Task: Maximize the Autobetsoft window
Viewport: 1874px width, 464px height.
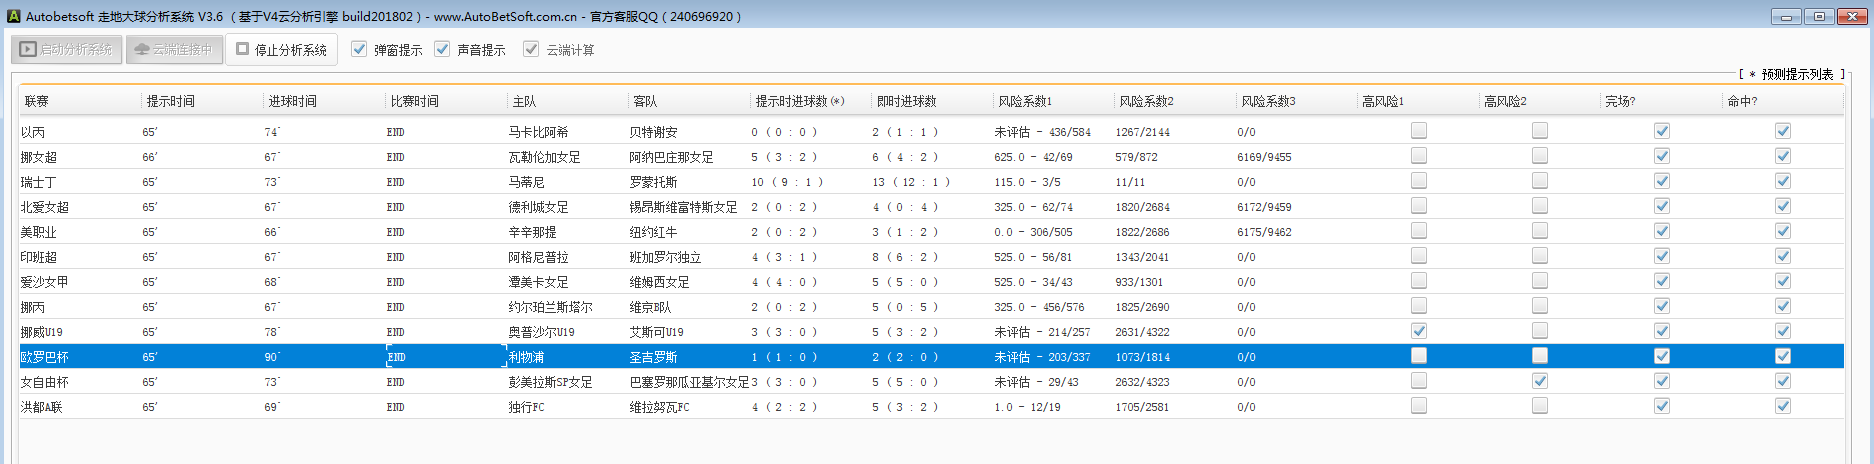Action: [1818, 17]
